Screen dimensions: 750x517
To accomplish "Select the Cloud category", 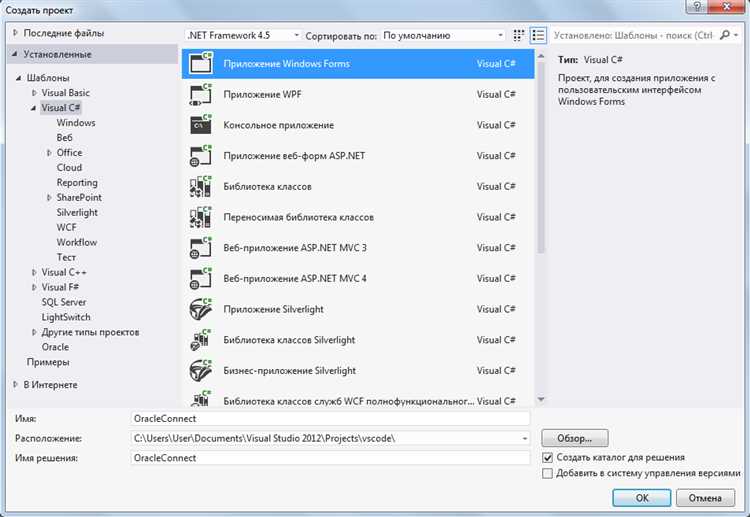I will [x=69, y=167].
